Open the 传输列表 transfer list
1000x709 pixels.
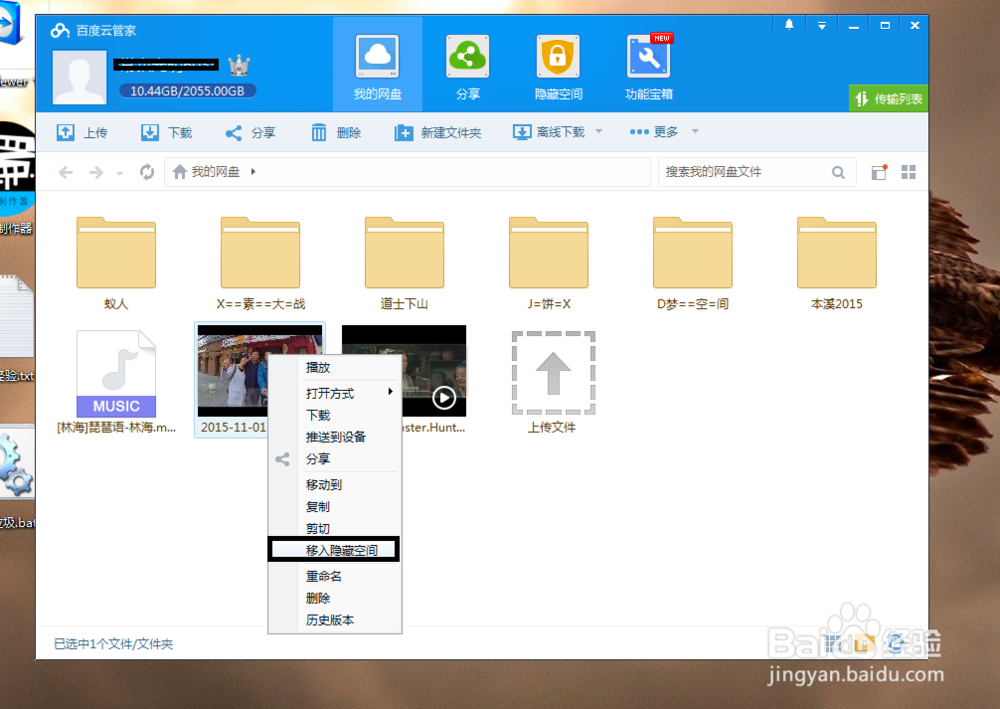[x=888, y=98]
